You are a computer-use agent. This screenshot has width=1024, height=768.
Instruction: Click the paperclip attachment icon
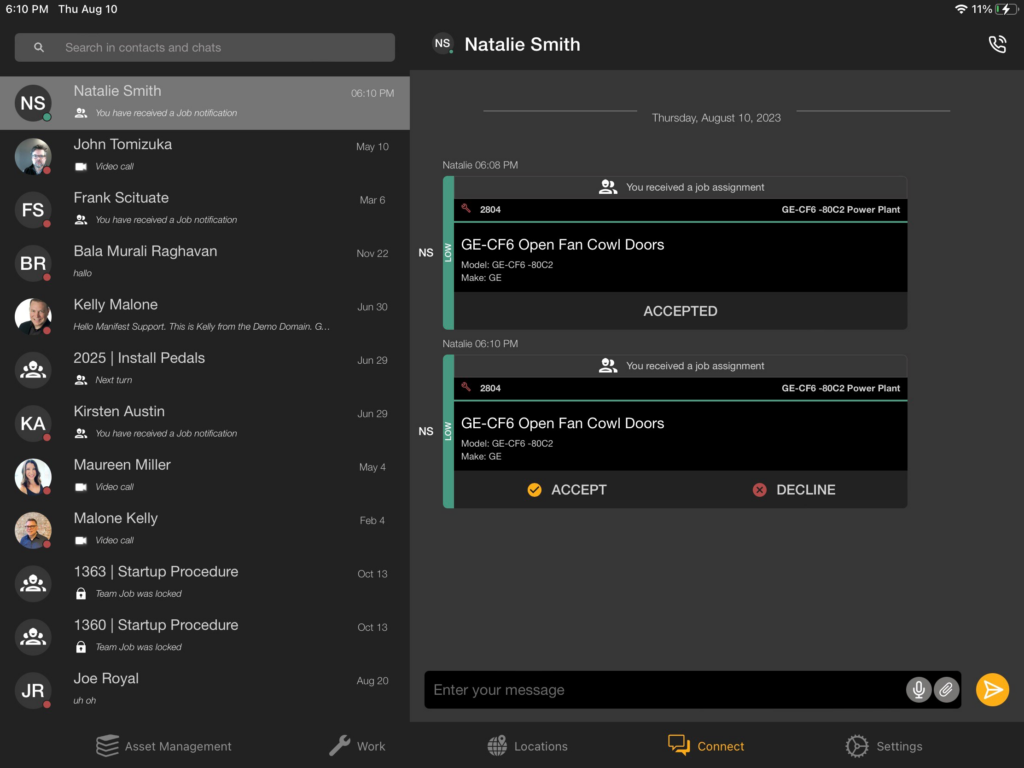click(946, 690)
